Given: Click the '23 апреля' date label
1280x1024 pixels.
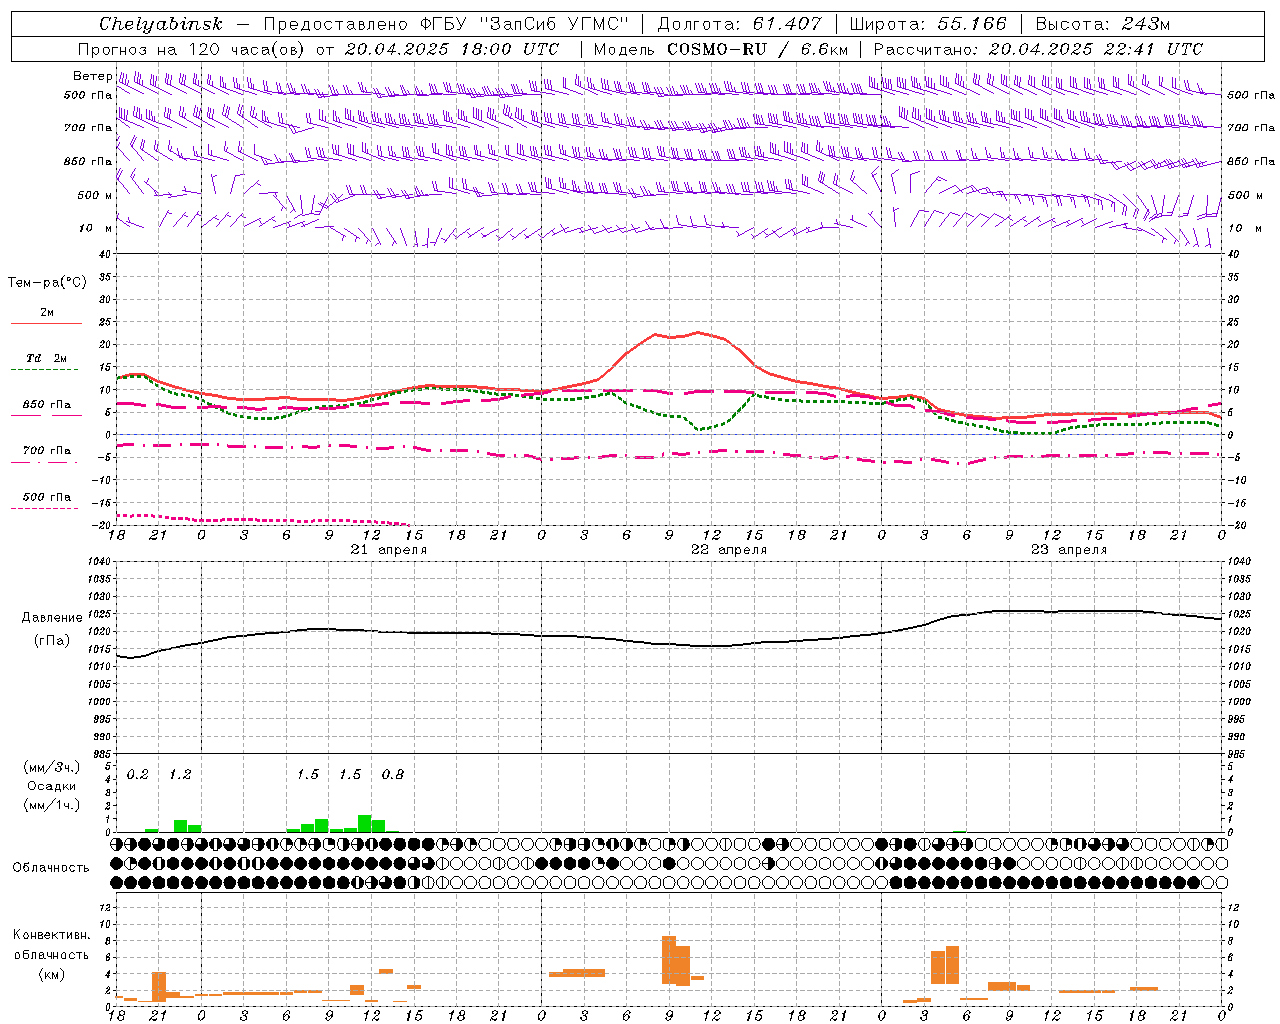Looking at the screenshot, I should [x=1069, y=550].
